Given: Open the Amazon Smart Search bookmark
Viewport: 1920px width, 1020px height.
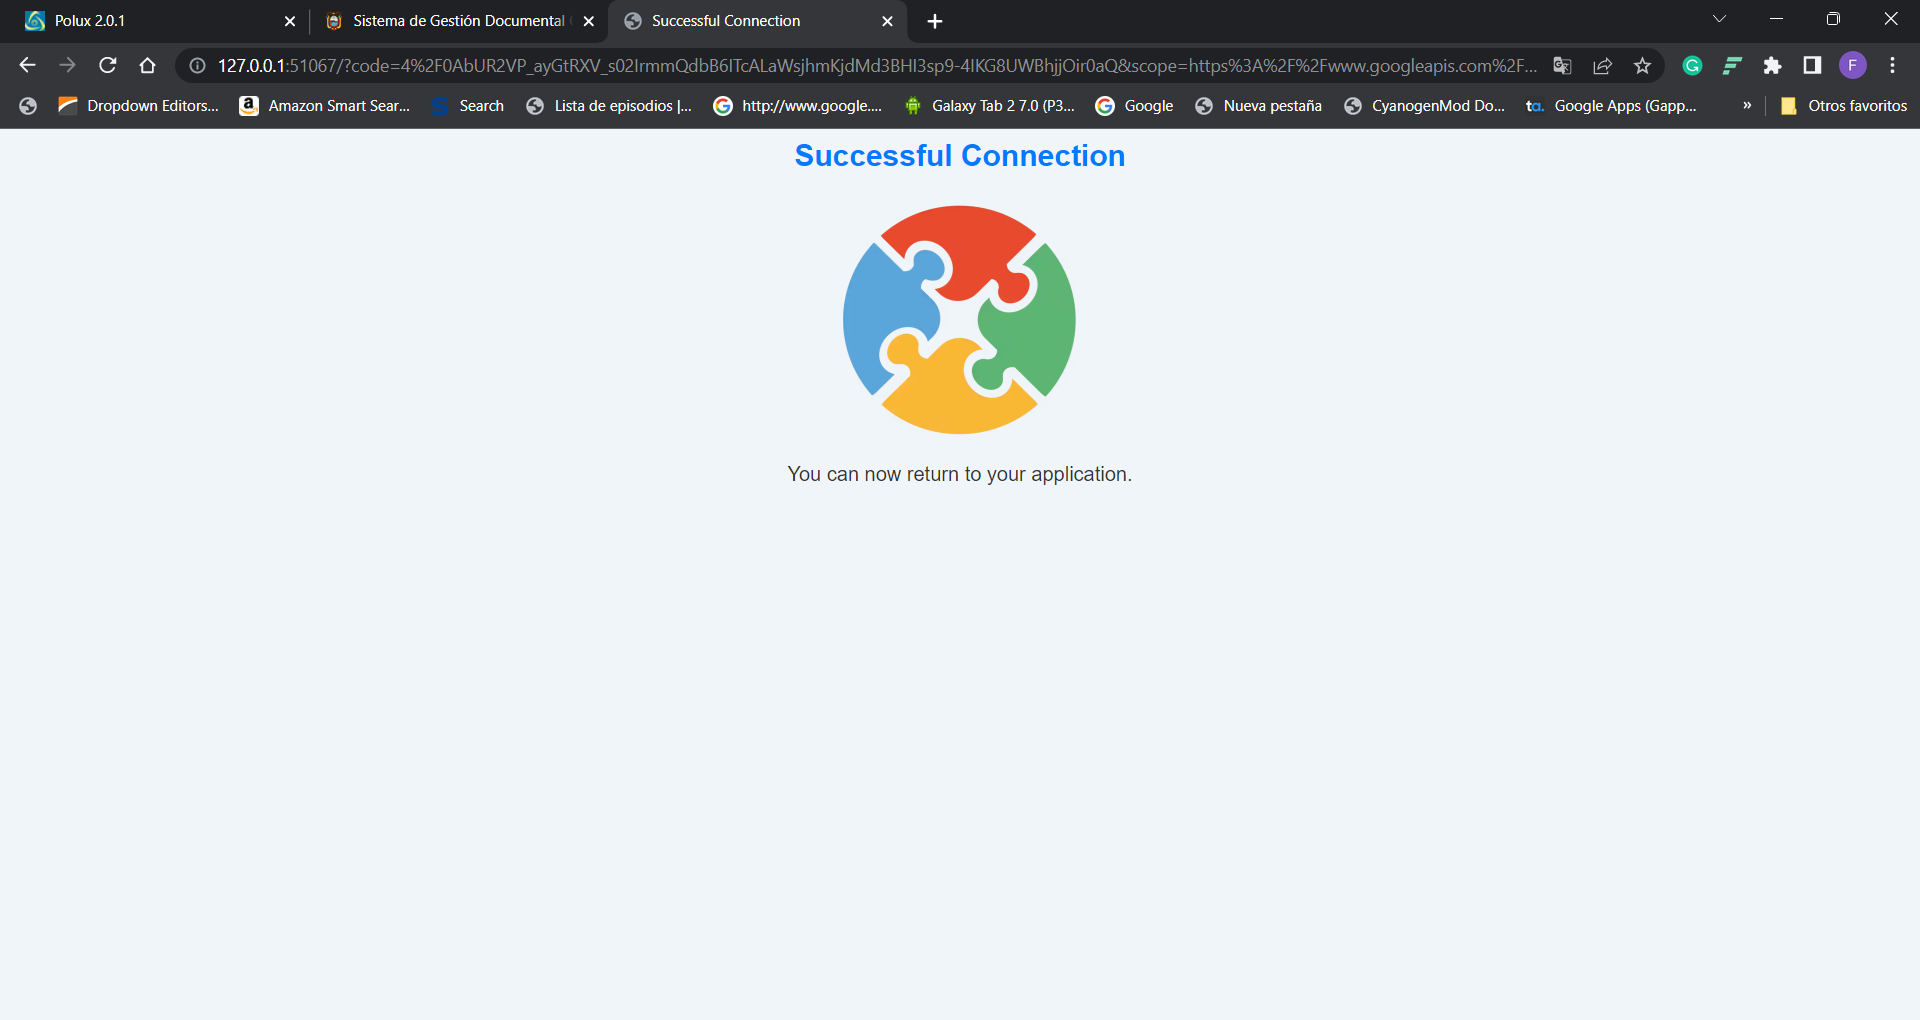Looking at the screenshot, I should (325, 106).
